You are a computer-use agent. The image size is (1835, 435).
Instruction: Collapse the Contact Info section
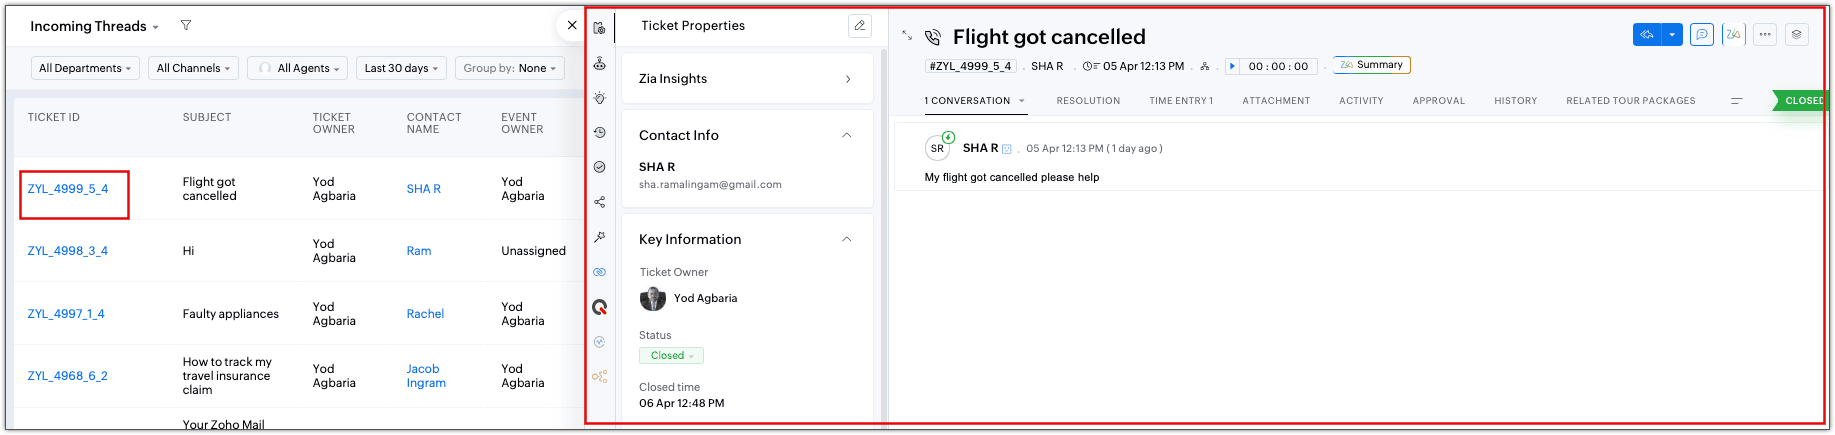(x=847, y=135)
